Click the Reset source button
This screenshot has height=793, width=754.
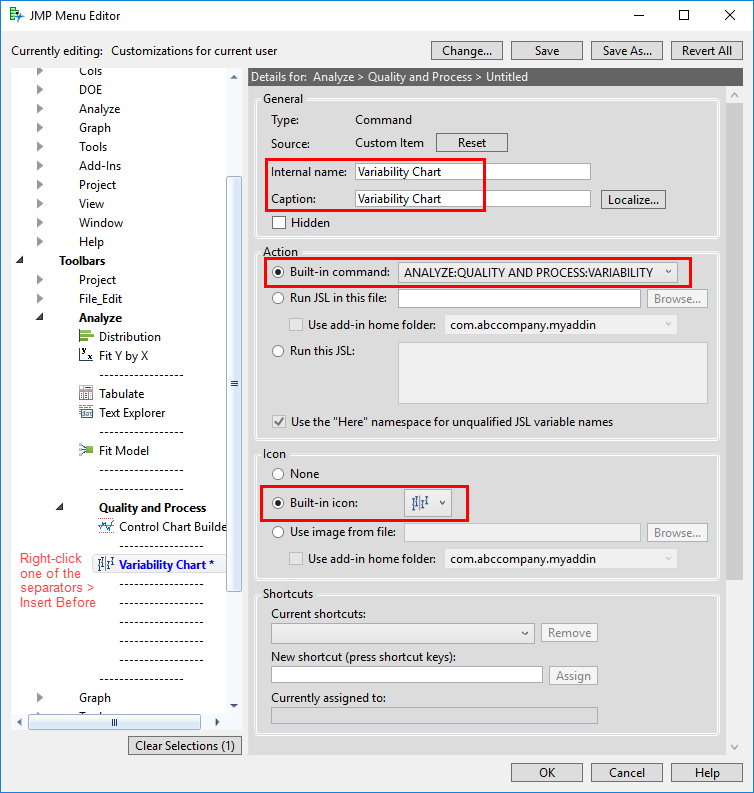(472, 143)
